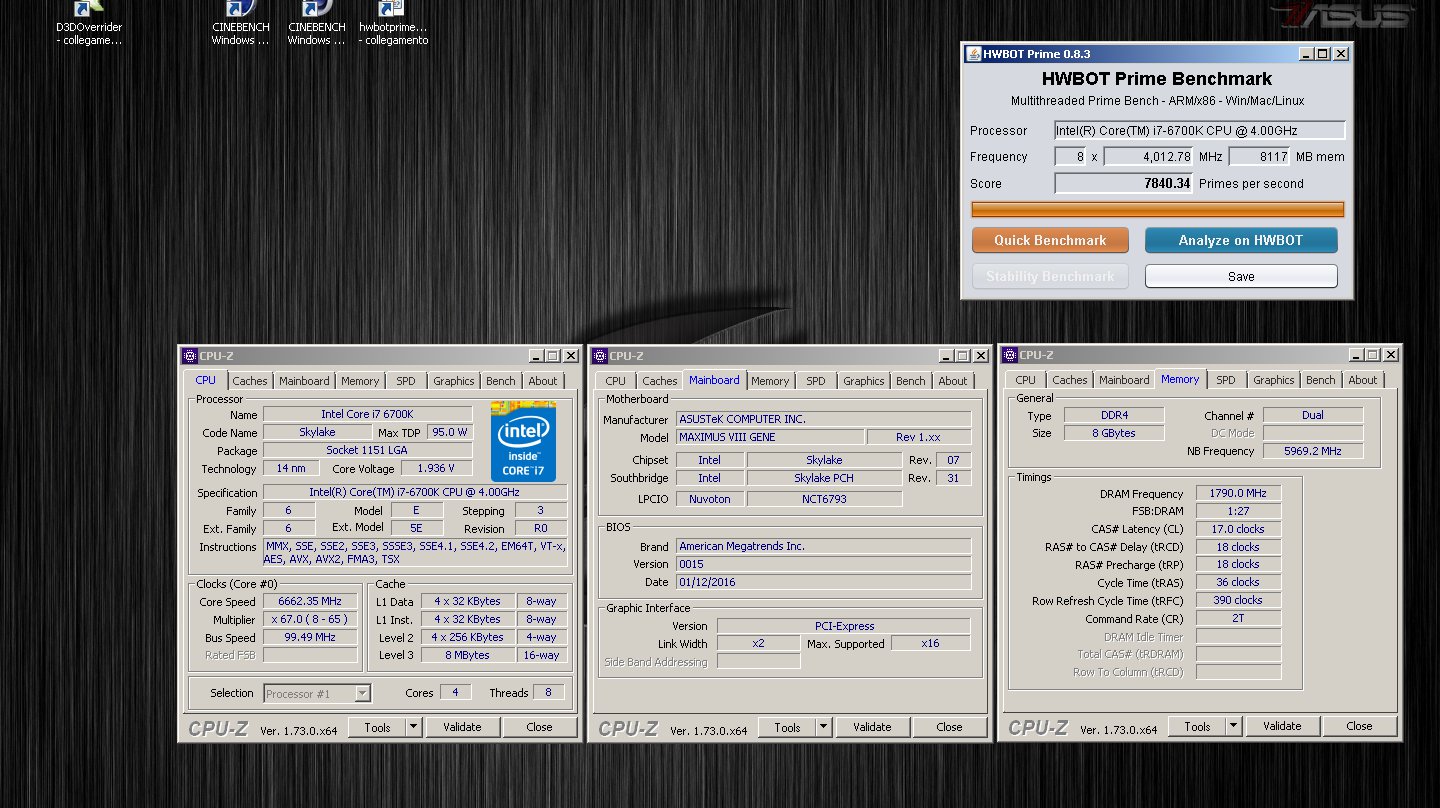The width and height of the screenshot is (1440, 808).
Task: Click Analyze on HWBOT button
Action: point(1240,240)
